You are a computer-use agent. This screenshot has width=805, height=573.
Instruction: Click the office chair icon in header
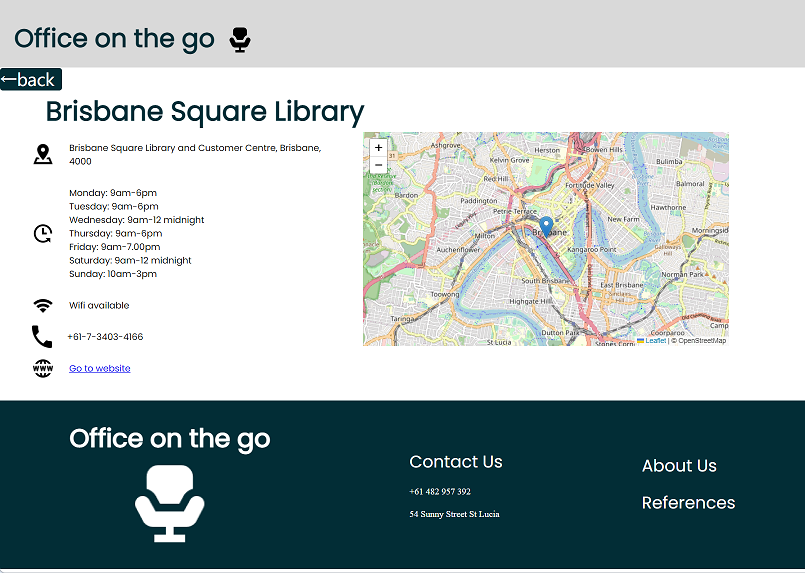pyautogui.click(x=239, y=39)
